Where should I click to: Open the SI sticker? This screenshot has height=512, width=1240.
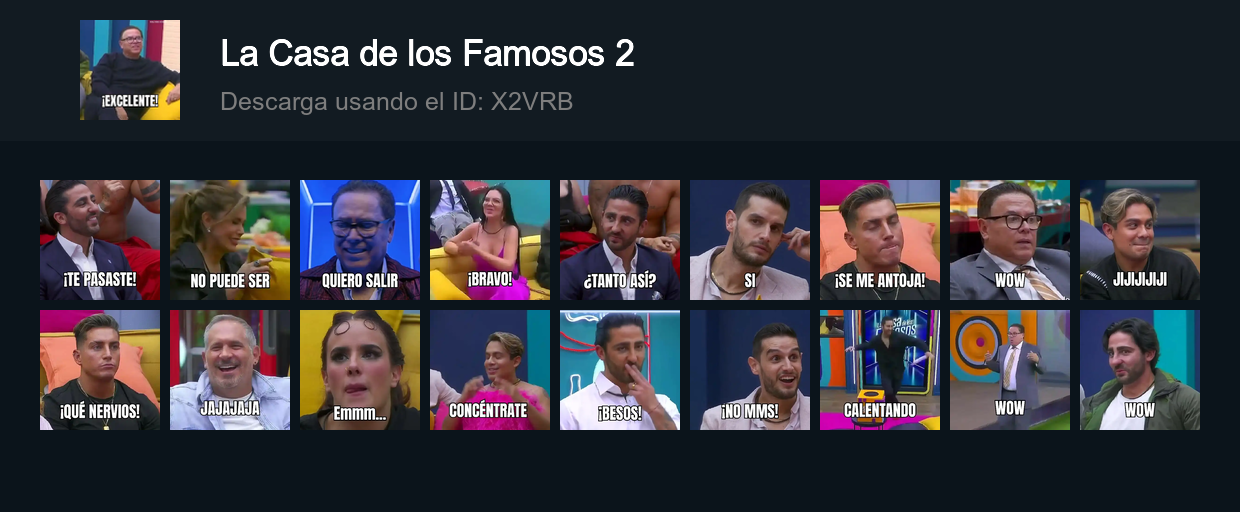(x=750, y=240)
